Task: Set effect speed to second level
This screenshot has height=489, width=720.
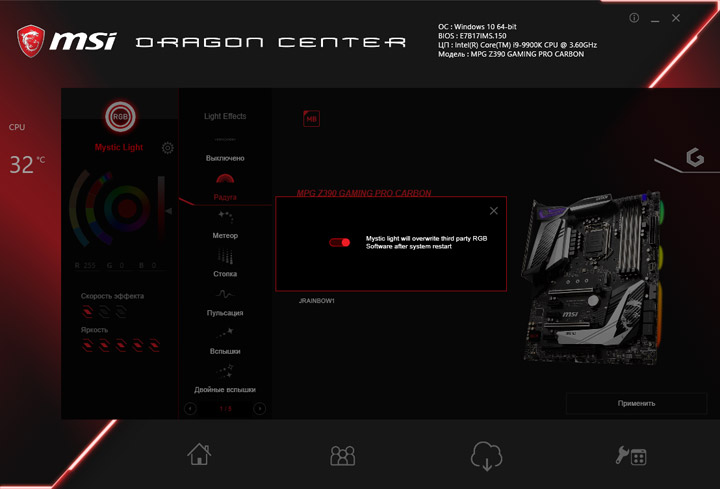Action: pos(104,312)
